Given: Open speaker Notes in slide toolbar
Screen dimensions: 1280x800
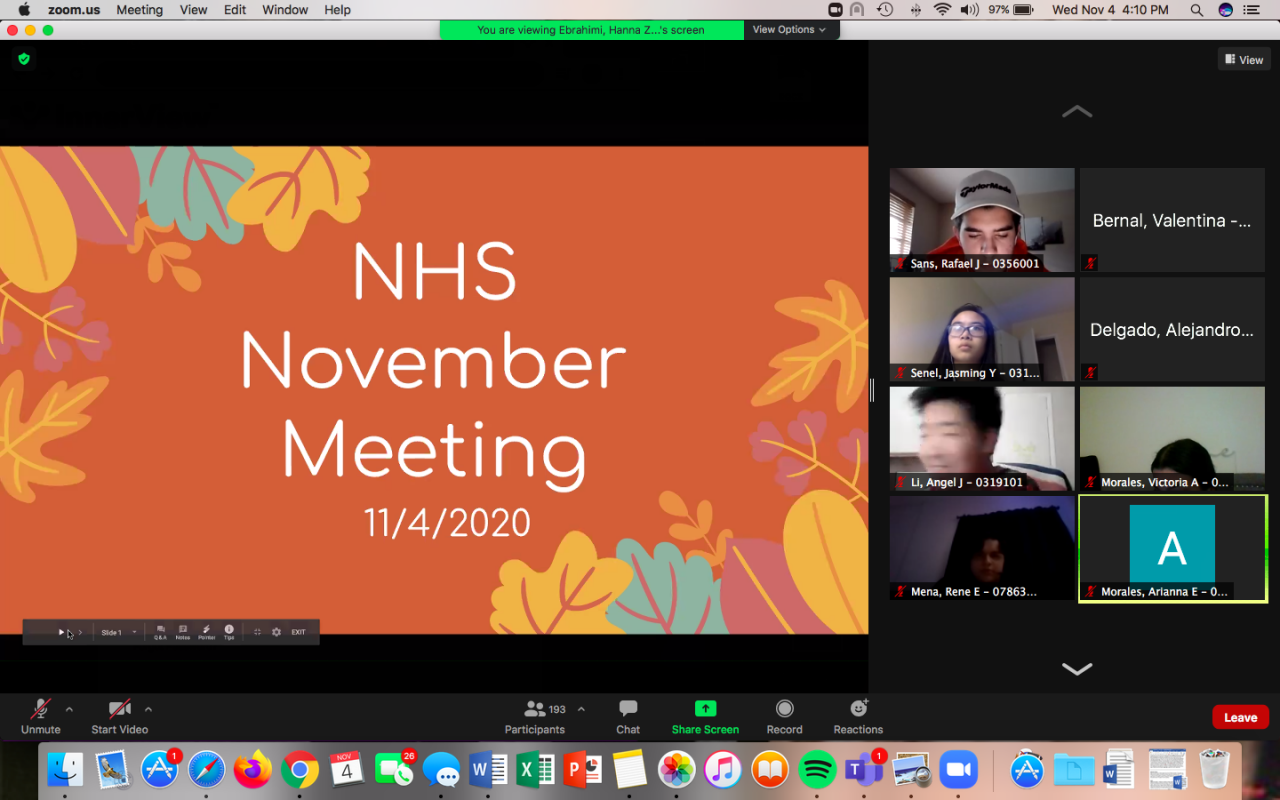Looking at the screenshot, I should tap(183, 632).
